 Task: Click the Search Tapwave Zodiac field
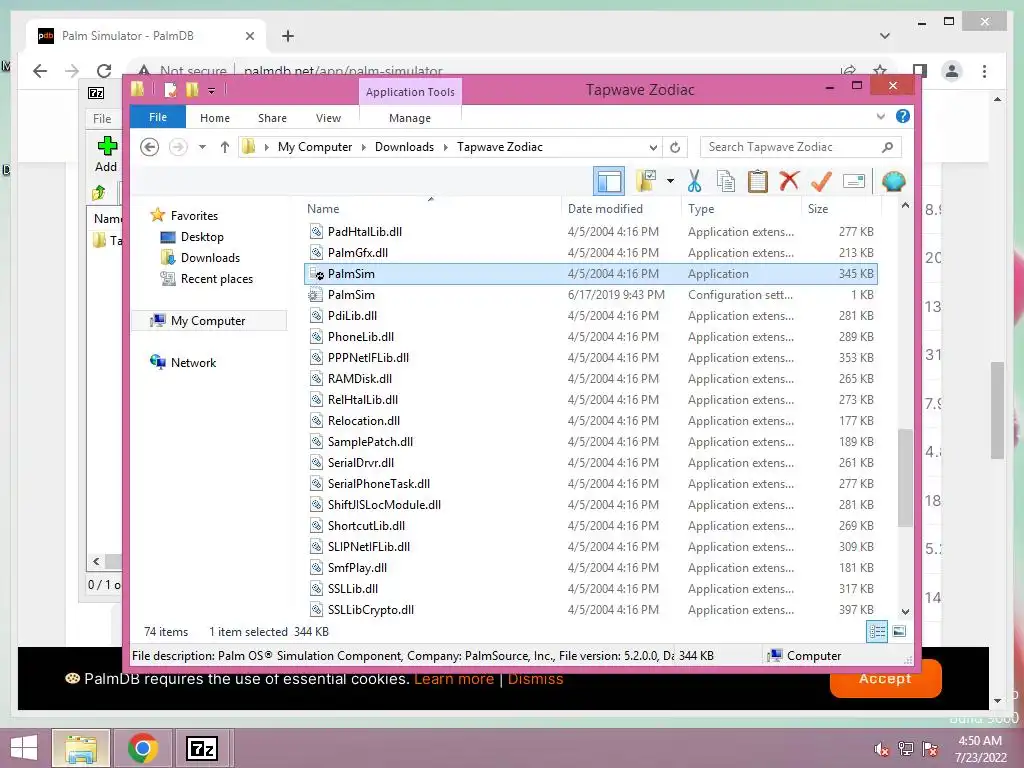801,147
